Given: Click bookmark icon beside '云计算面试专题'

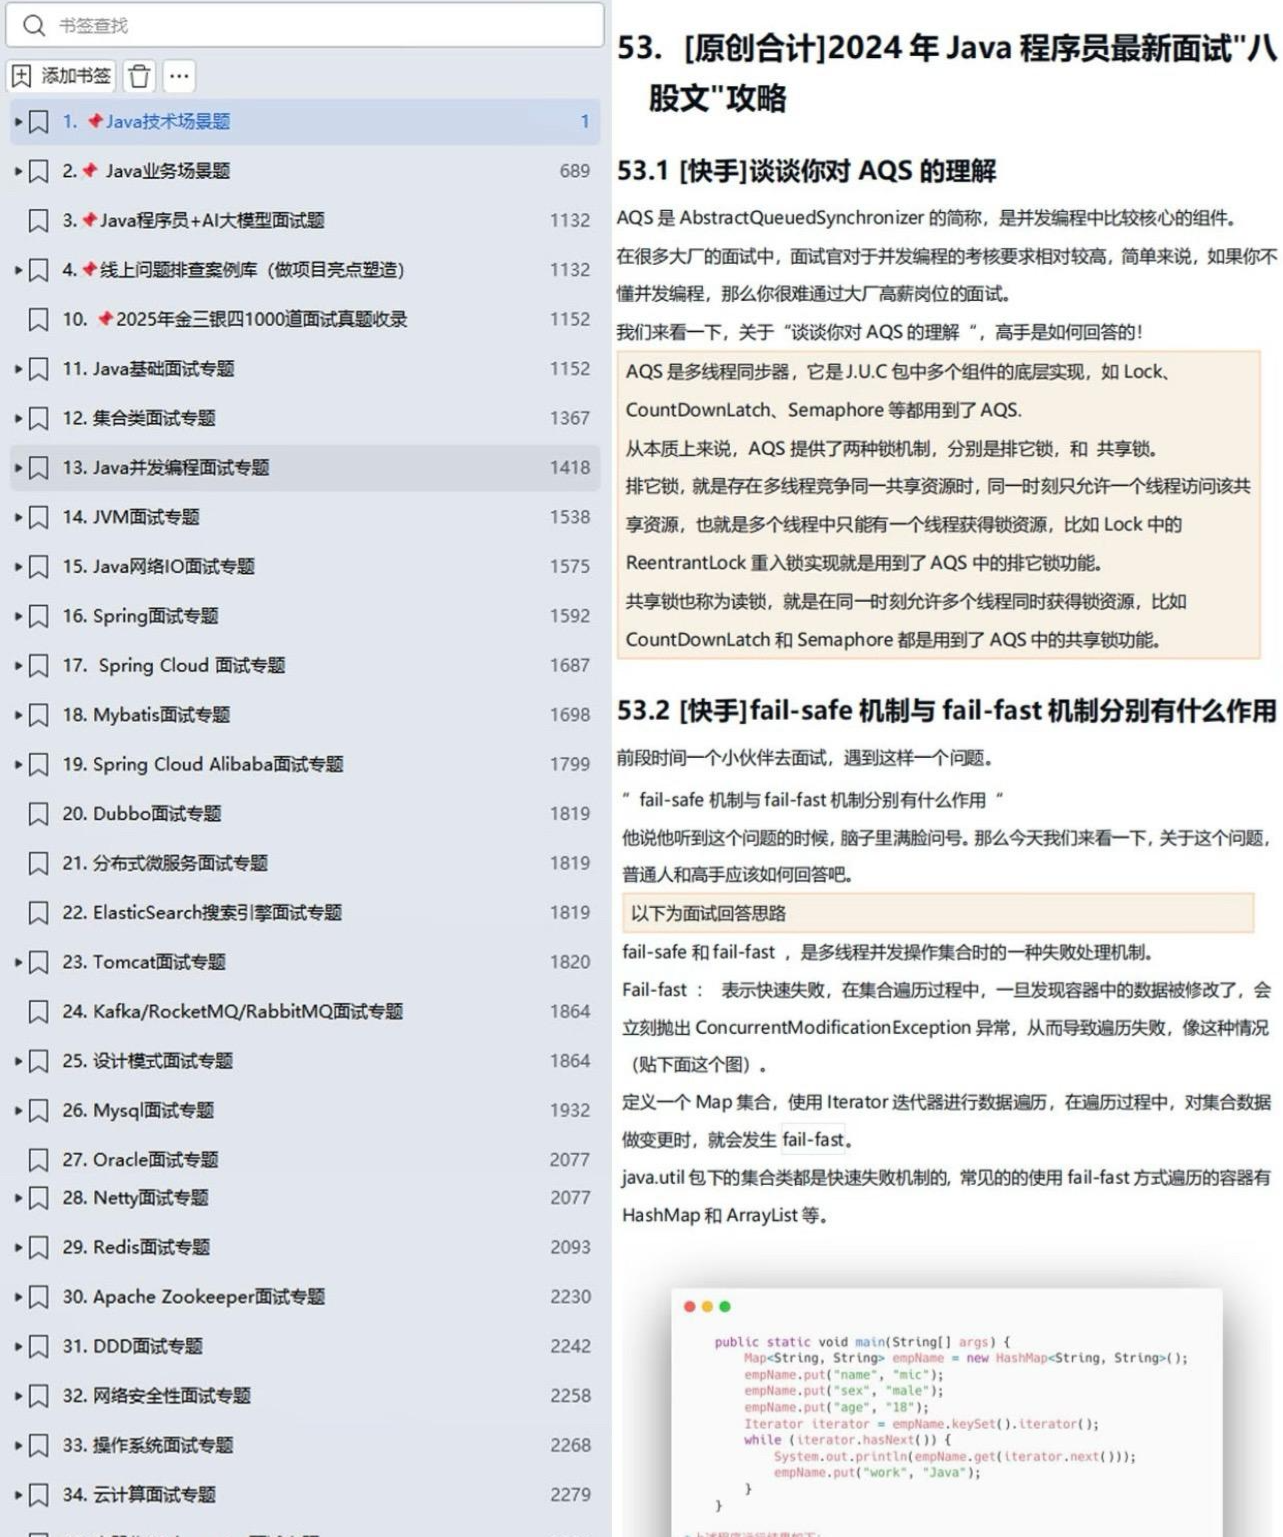Looking at the screenshot, I should pyautogui.click(x=38, y=1495).
